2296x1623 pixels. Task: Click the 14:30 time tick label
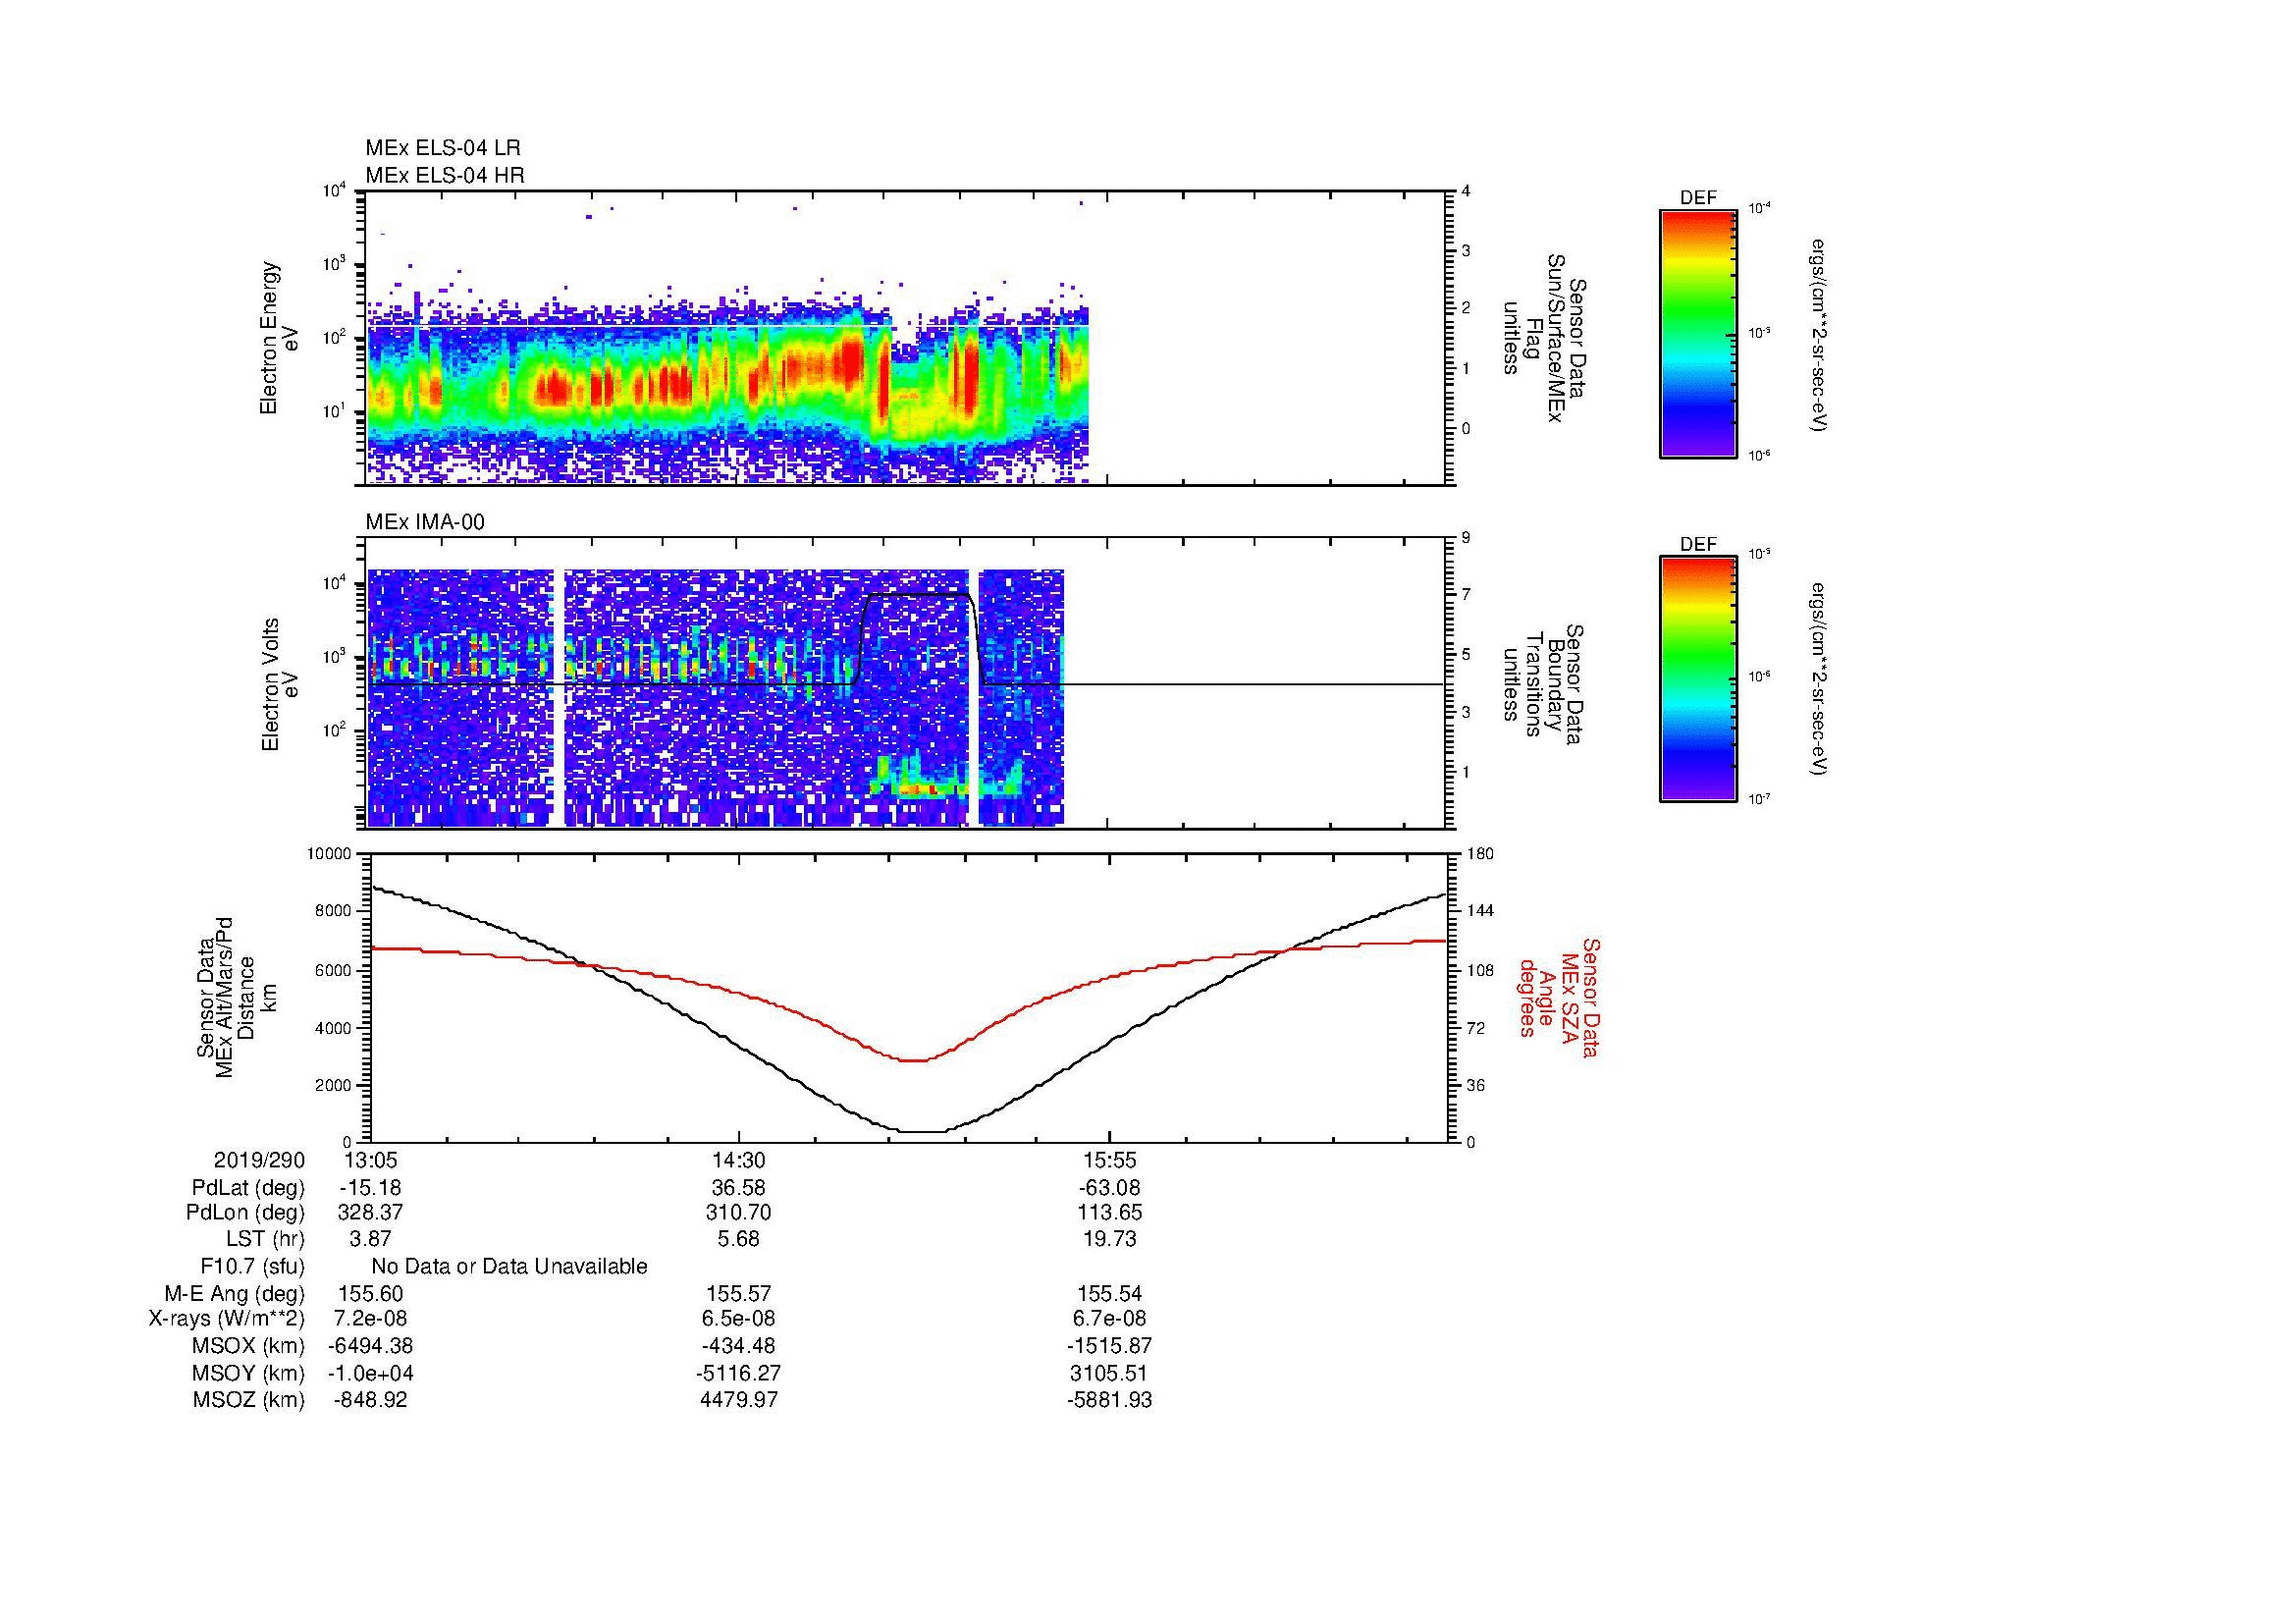tap(738, 1160)
